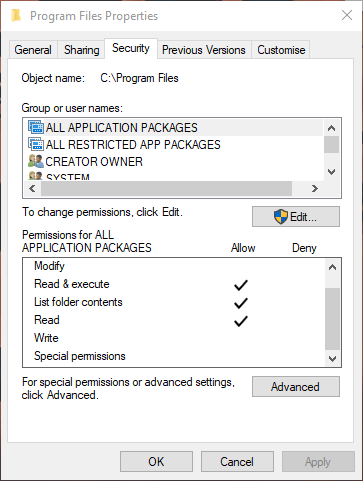The image size is (363, 481).
Task: Switch to the General tab
Action: (33, 50)
